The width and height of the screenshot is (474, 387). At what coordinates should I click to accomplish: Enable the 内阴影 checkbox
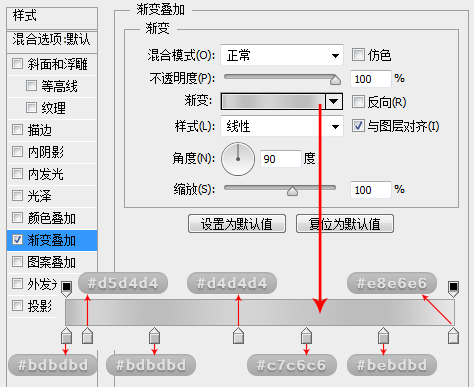point(17,152)
